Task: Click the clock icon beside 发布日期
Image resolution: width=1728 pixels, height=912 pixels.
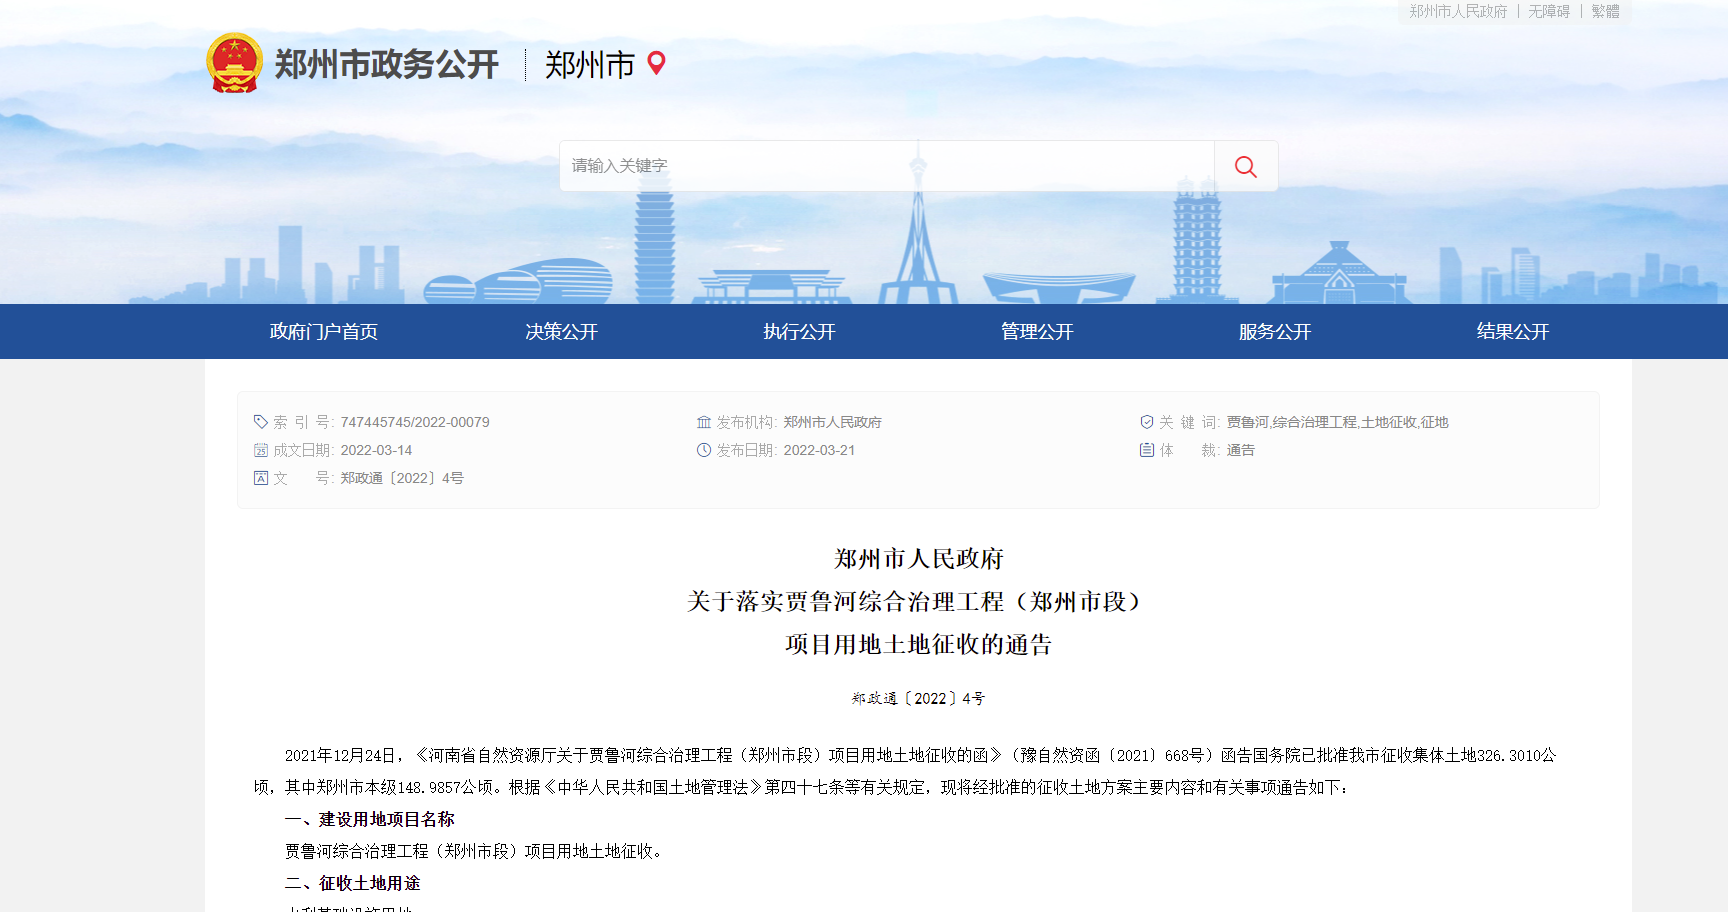Action: 704,450
